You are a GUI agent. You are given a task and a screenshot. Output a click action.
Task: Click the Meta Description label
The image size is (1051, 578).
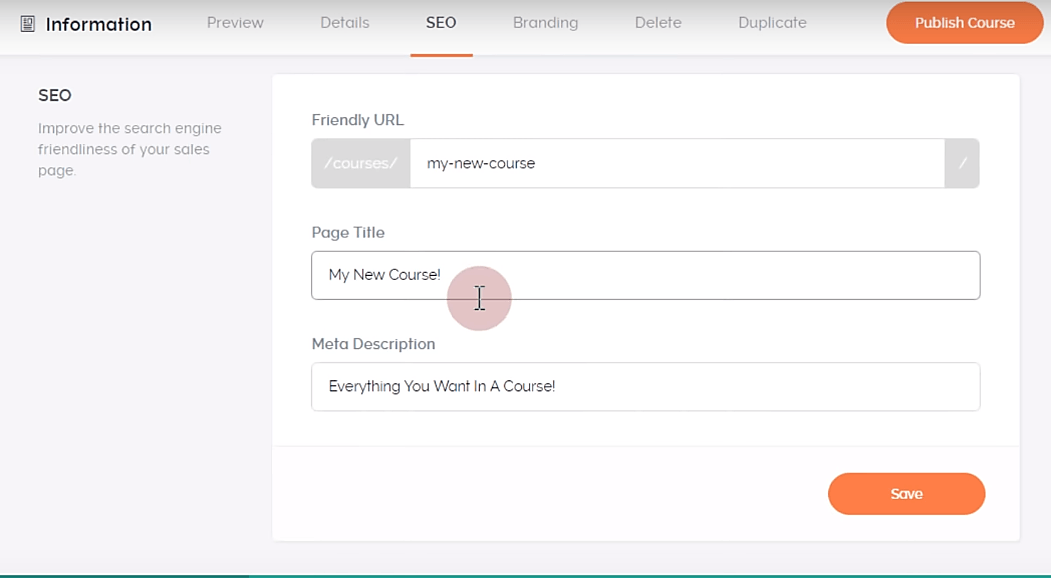373,344
